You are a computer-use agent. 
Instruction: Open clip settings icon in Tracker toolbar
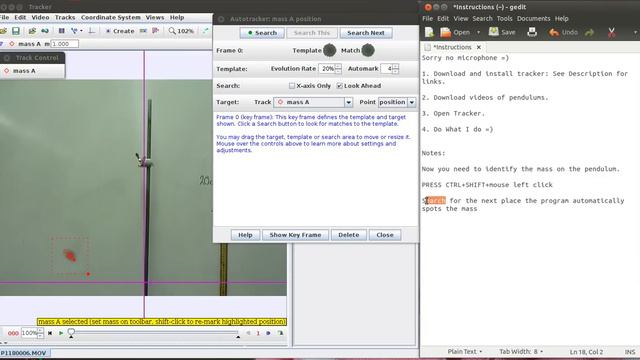(62, 31)
